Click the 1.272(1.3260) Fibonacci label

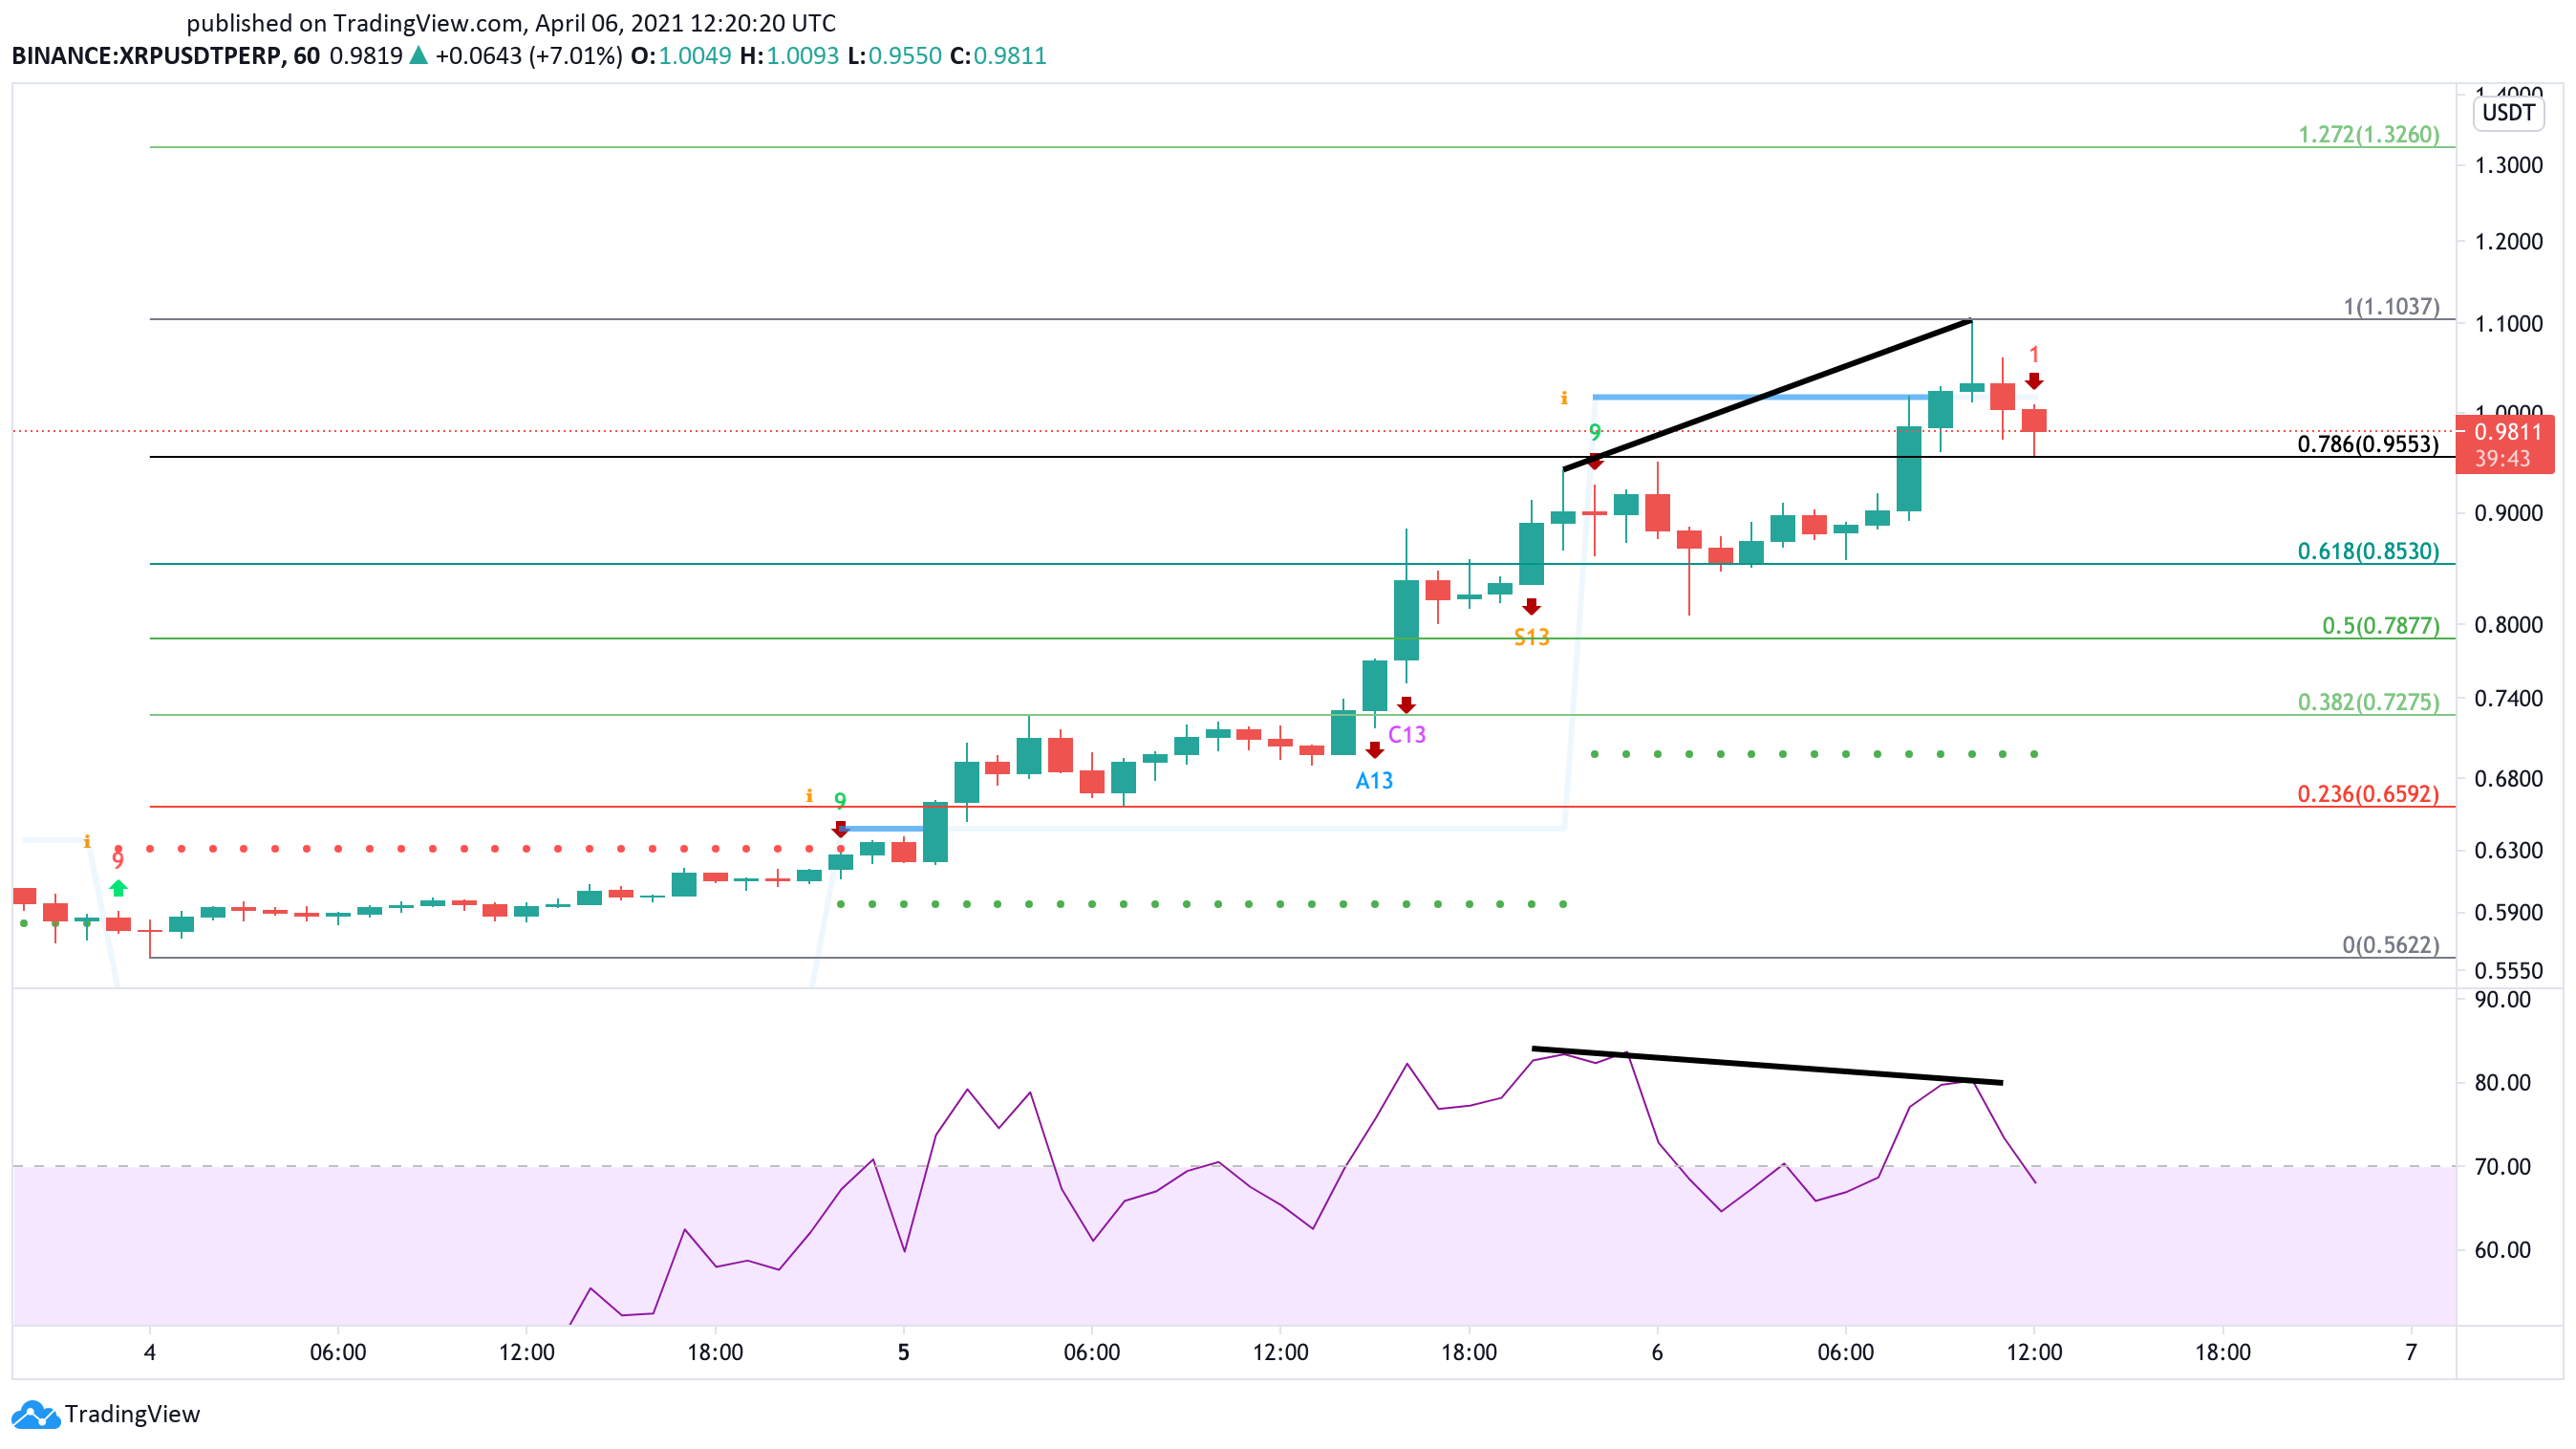point(2368,134)
